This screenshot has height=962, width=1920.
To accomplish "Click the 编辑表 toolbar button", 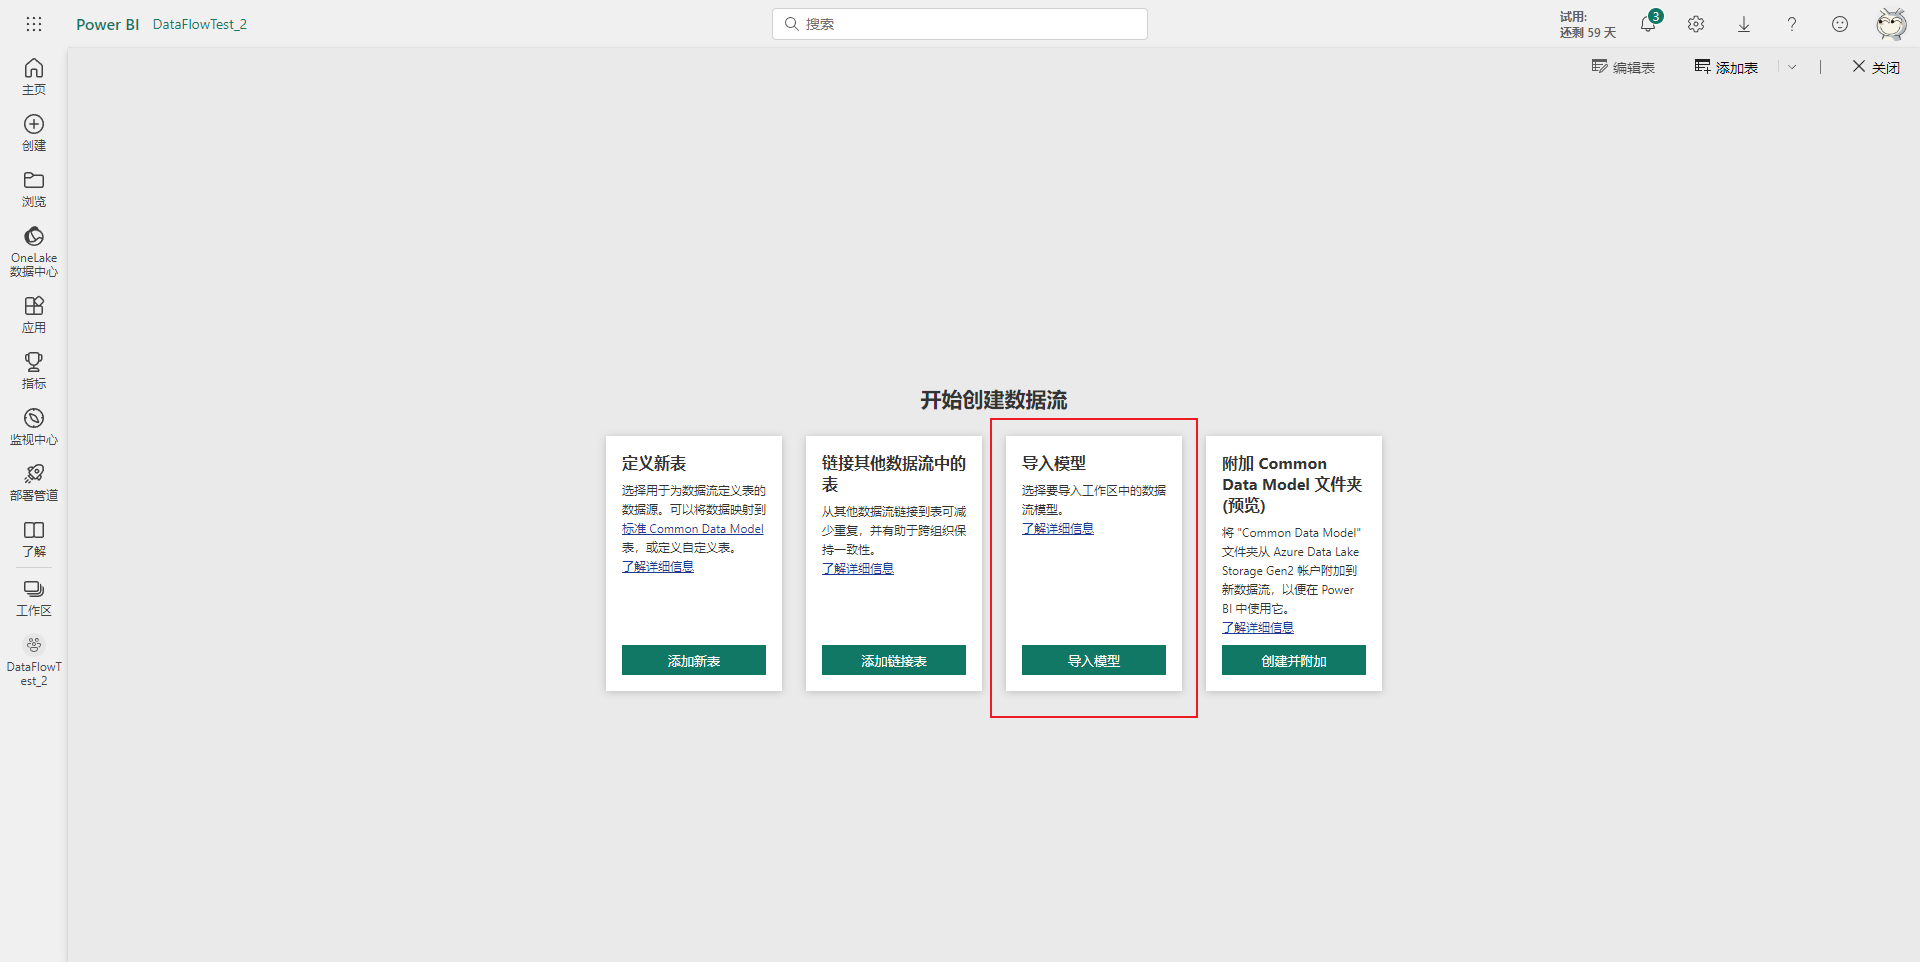I will [x=1623, y=67].
